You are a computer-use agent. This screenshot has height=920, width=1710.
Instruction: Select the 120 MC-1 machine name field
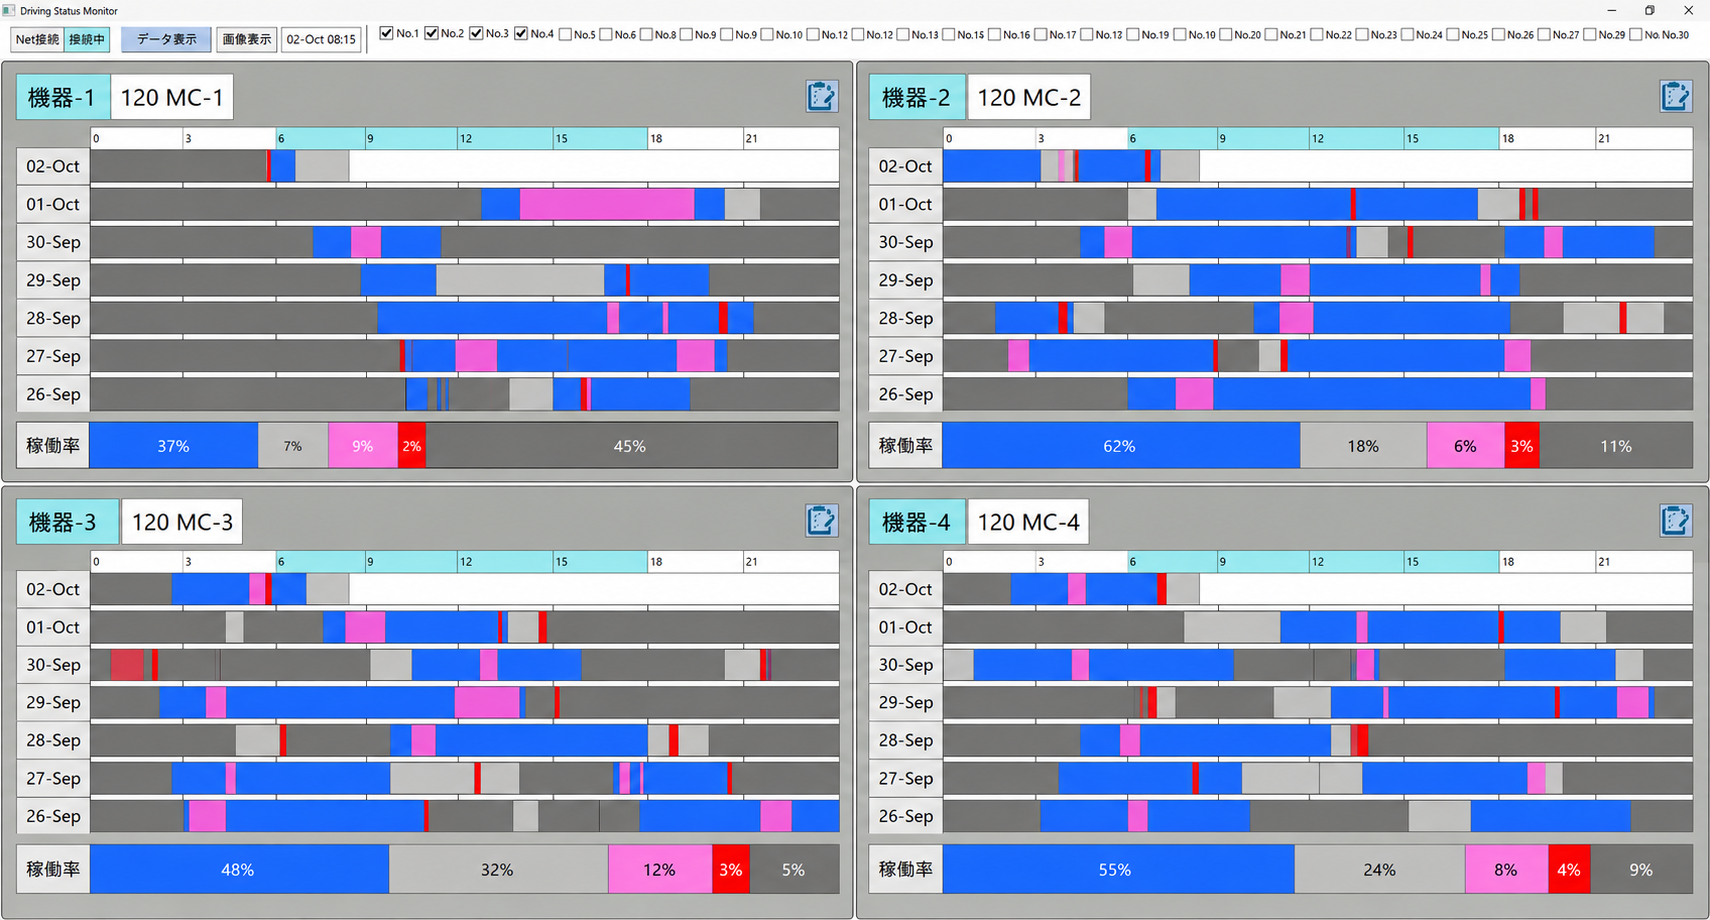pos(172,97)
